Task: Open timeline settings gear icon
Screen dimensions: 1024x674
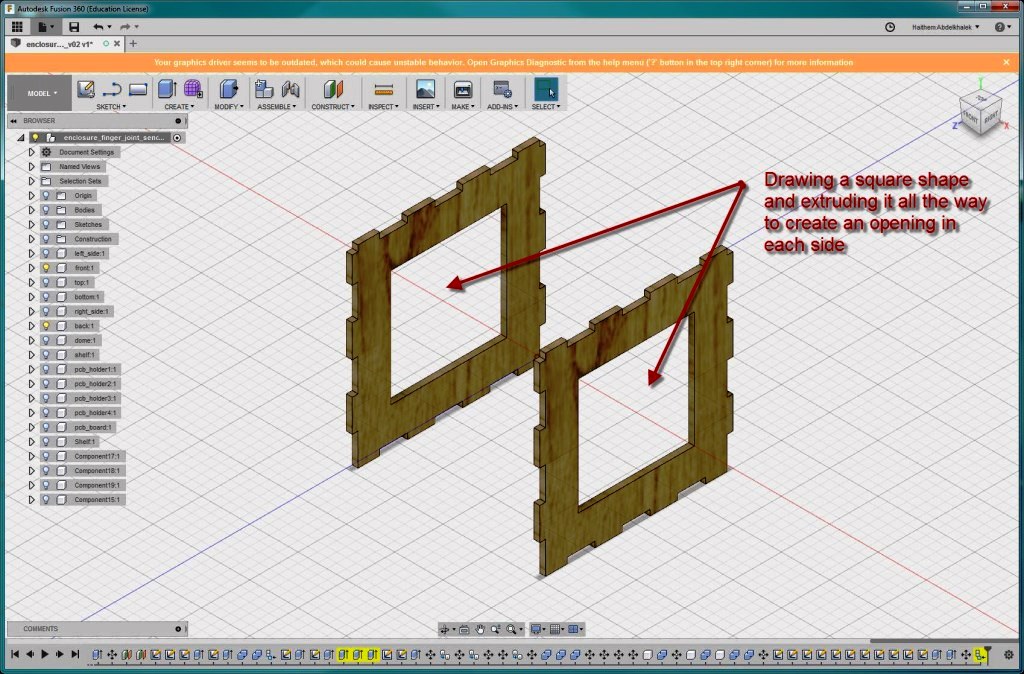Action: (x=1009, y=654)
